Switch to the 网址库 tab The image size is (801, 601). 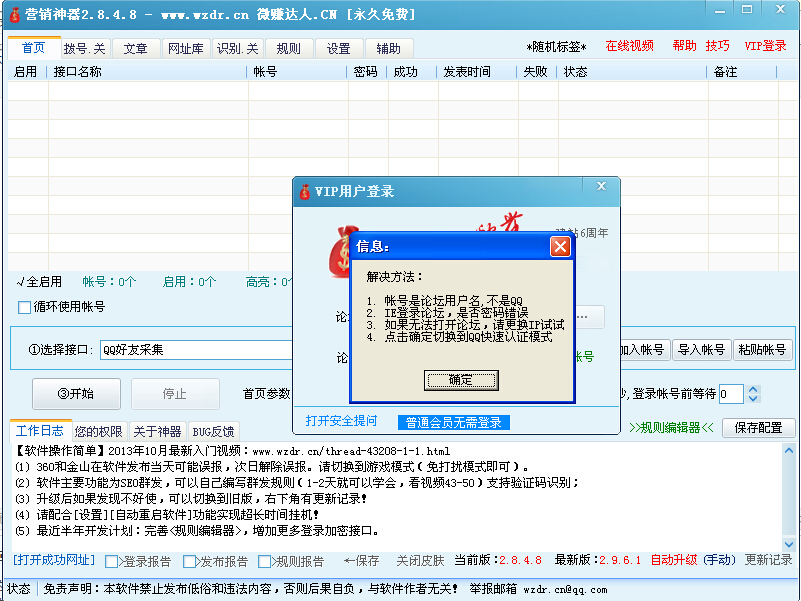185,48
